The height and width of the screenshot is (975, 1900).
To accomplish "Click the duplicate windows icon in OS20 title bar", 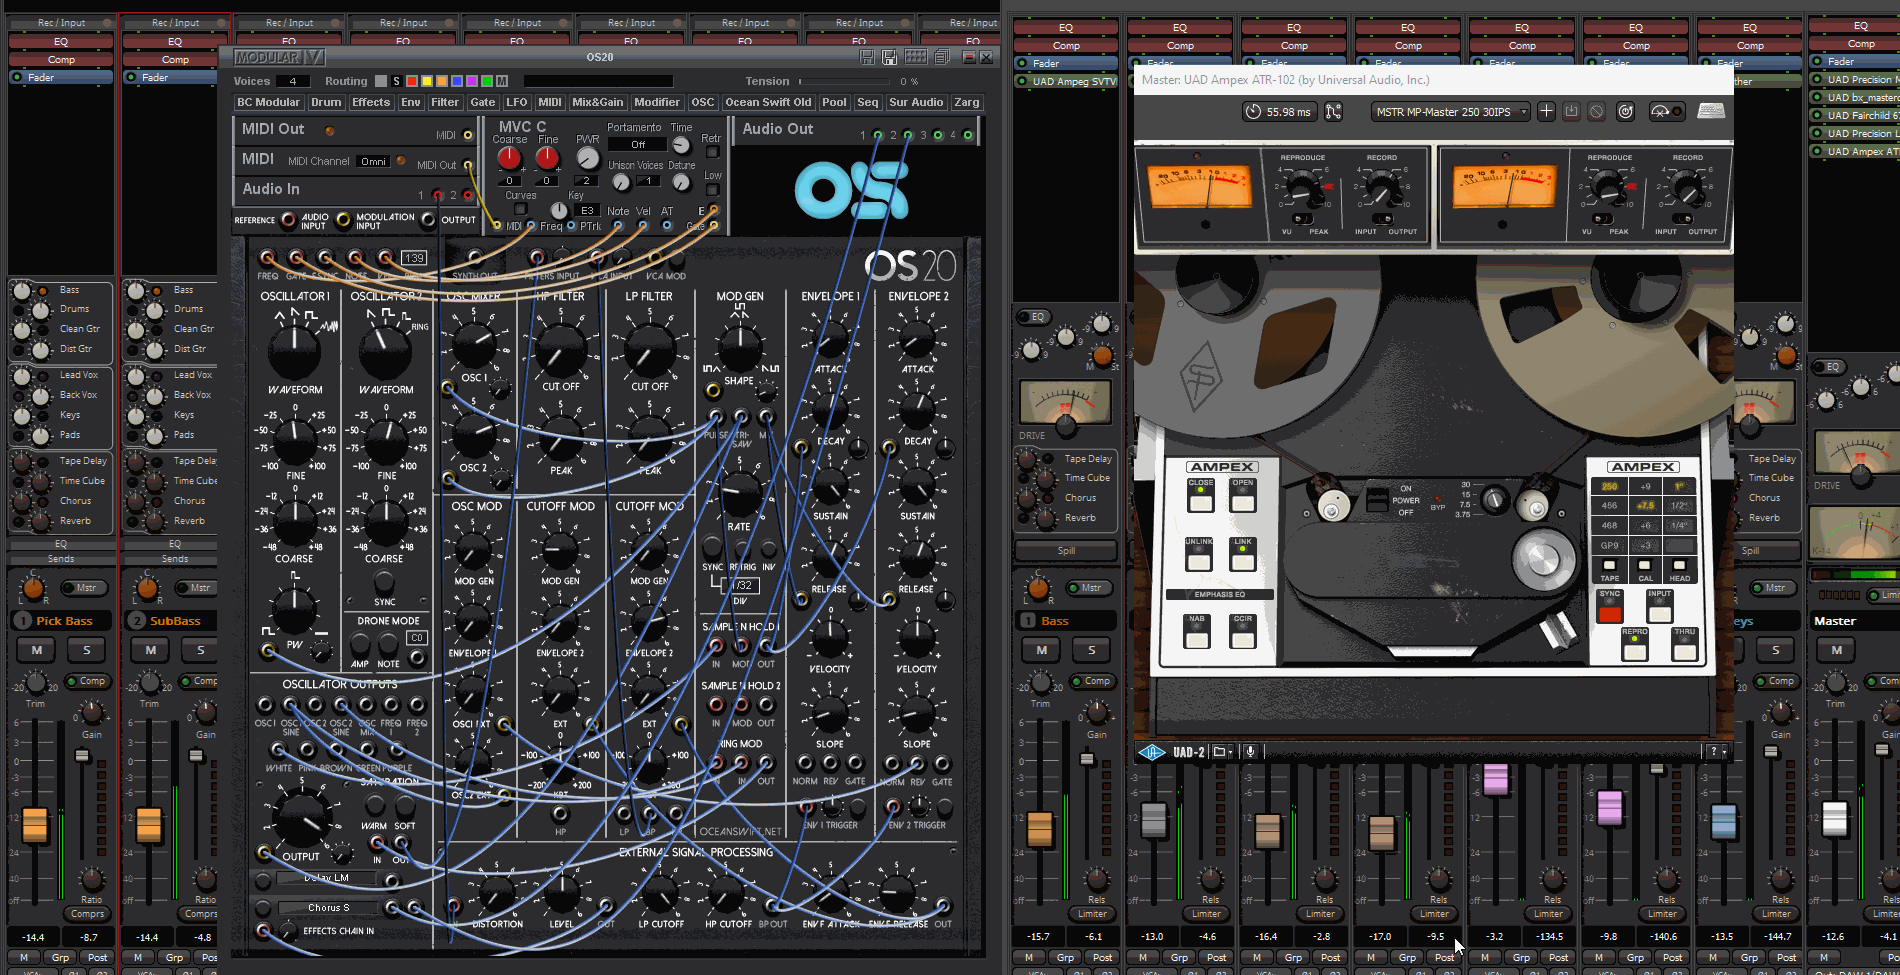I will 943,57.
